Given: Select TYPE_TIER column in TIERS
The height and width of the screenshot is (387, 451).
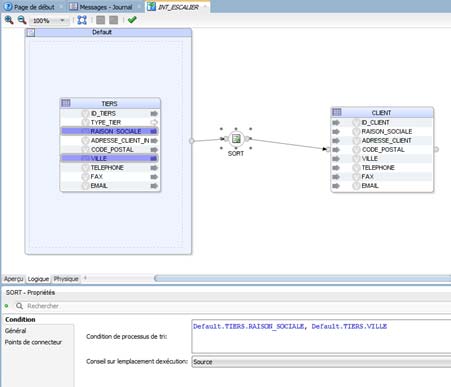Looking at the screenshot, I should point(110,123).
